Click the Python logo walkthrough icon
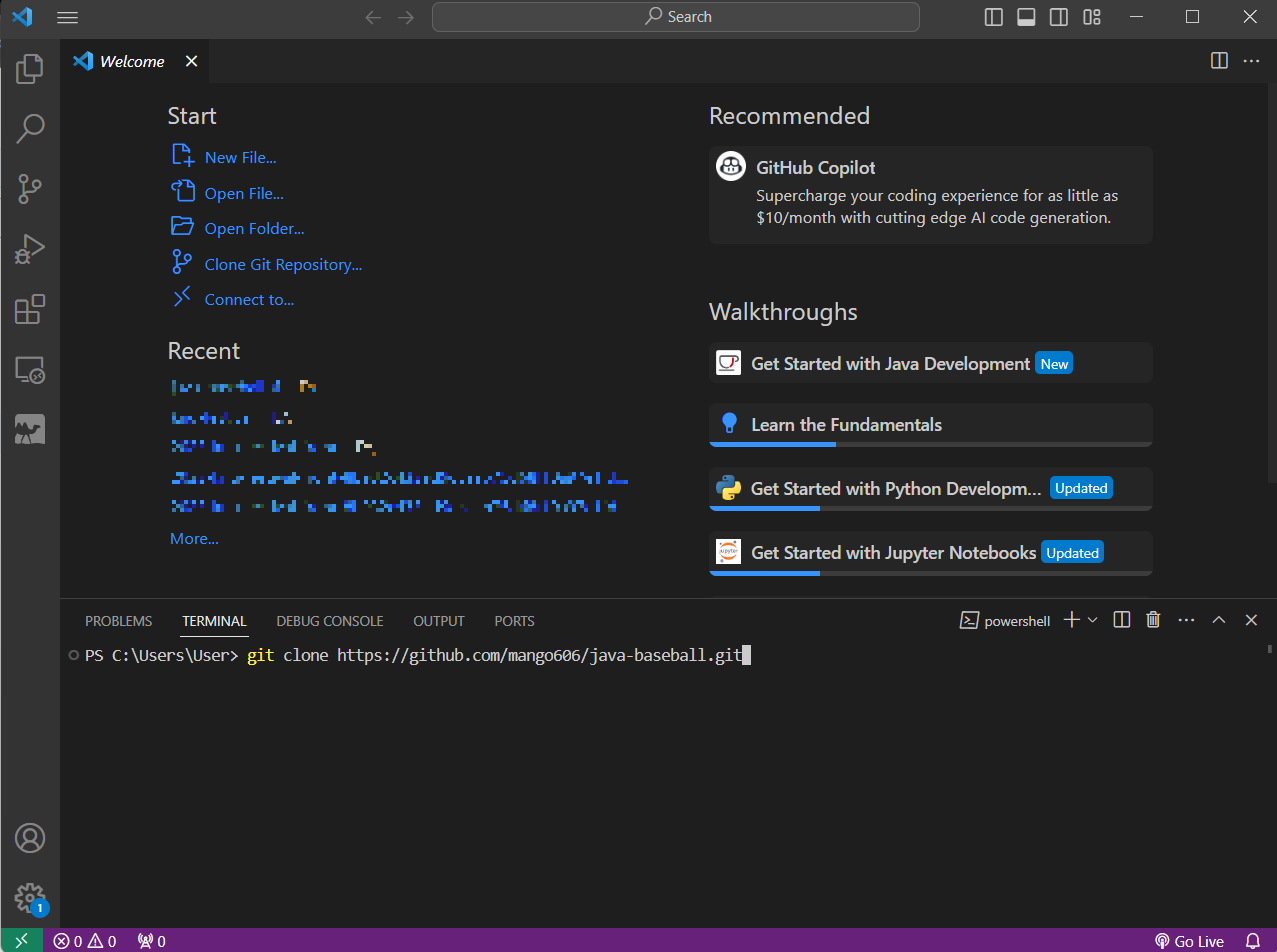The width and height of the screenshot is (1277, 952). (729, 488)
